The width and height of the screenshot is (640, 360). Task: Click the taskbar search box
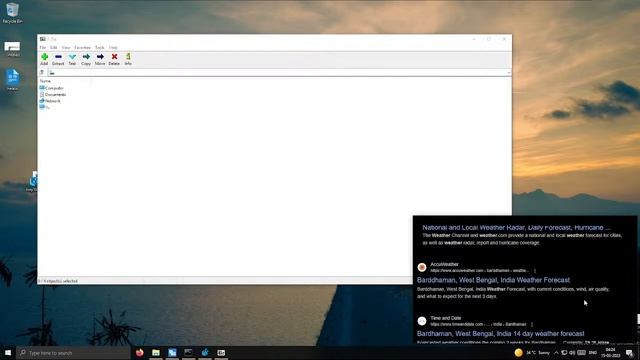pyautogui.click(x=73, y=353)
